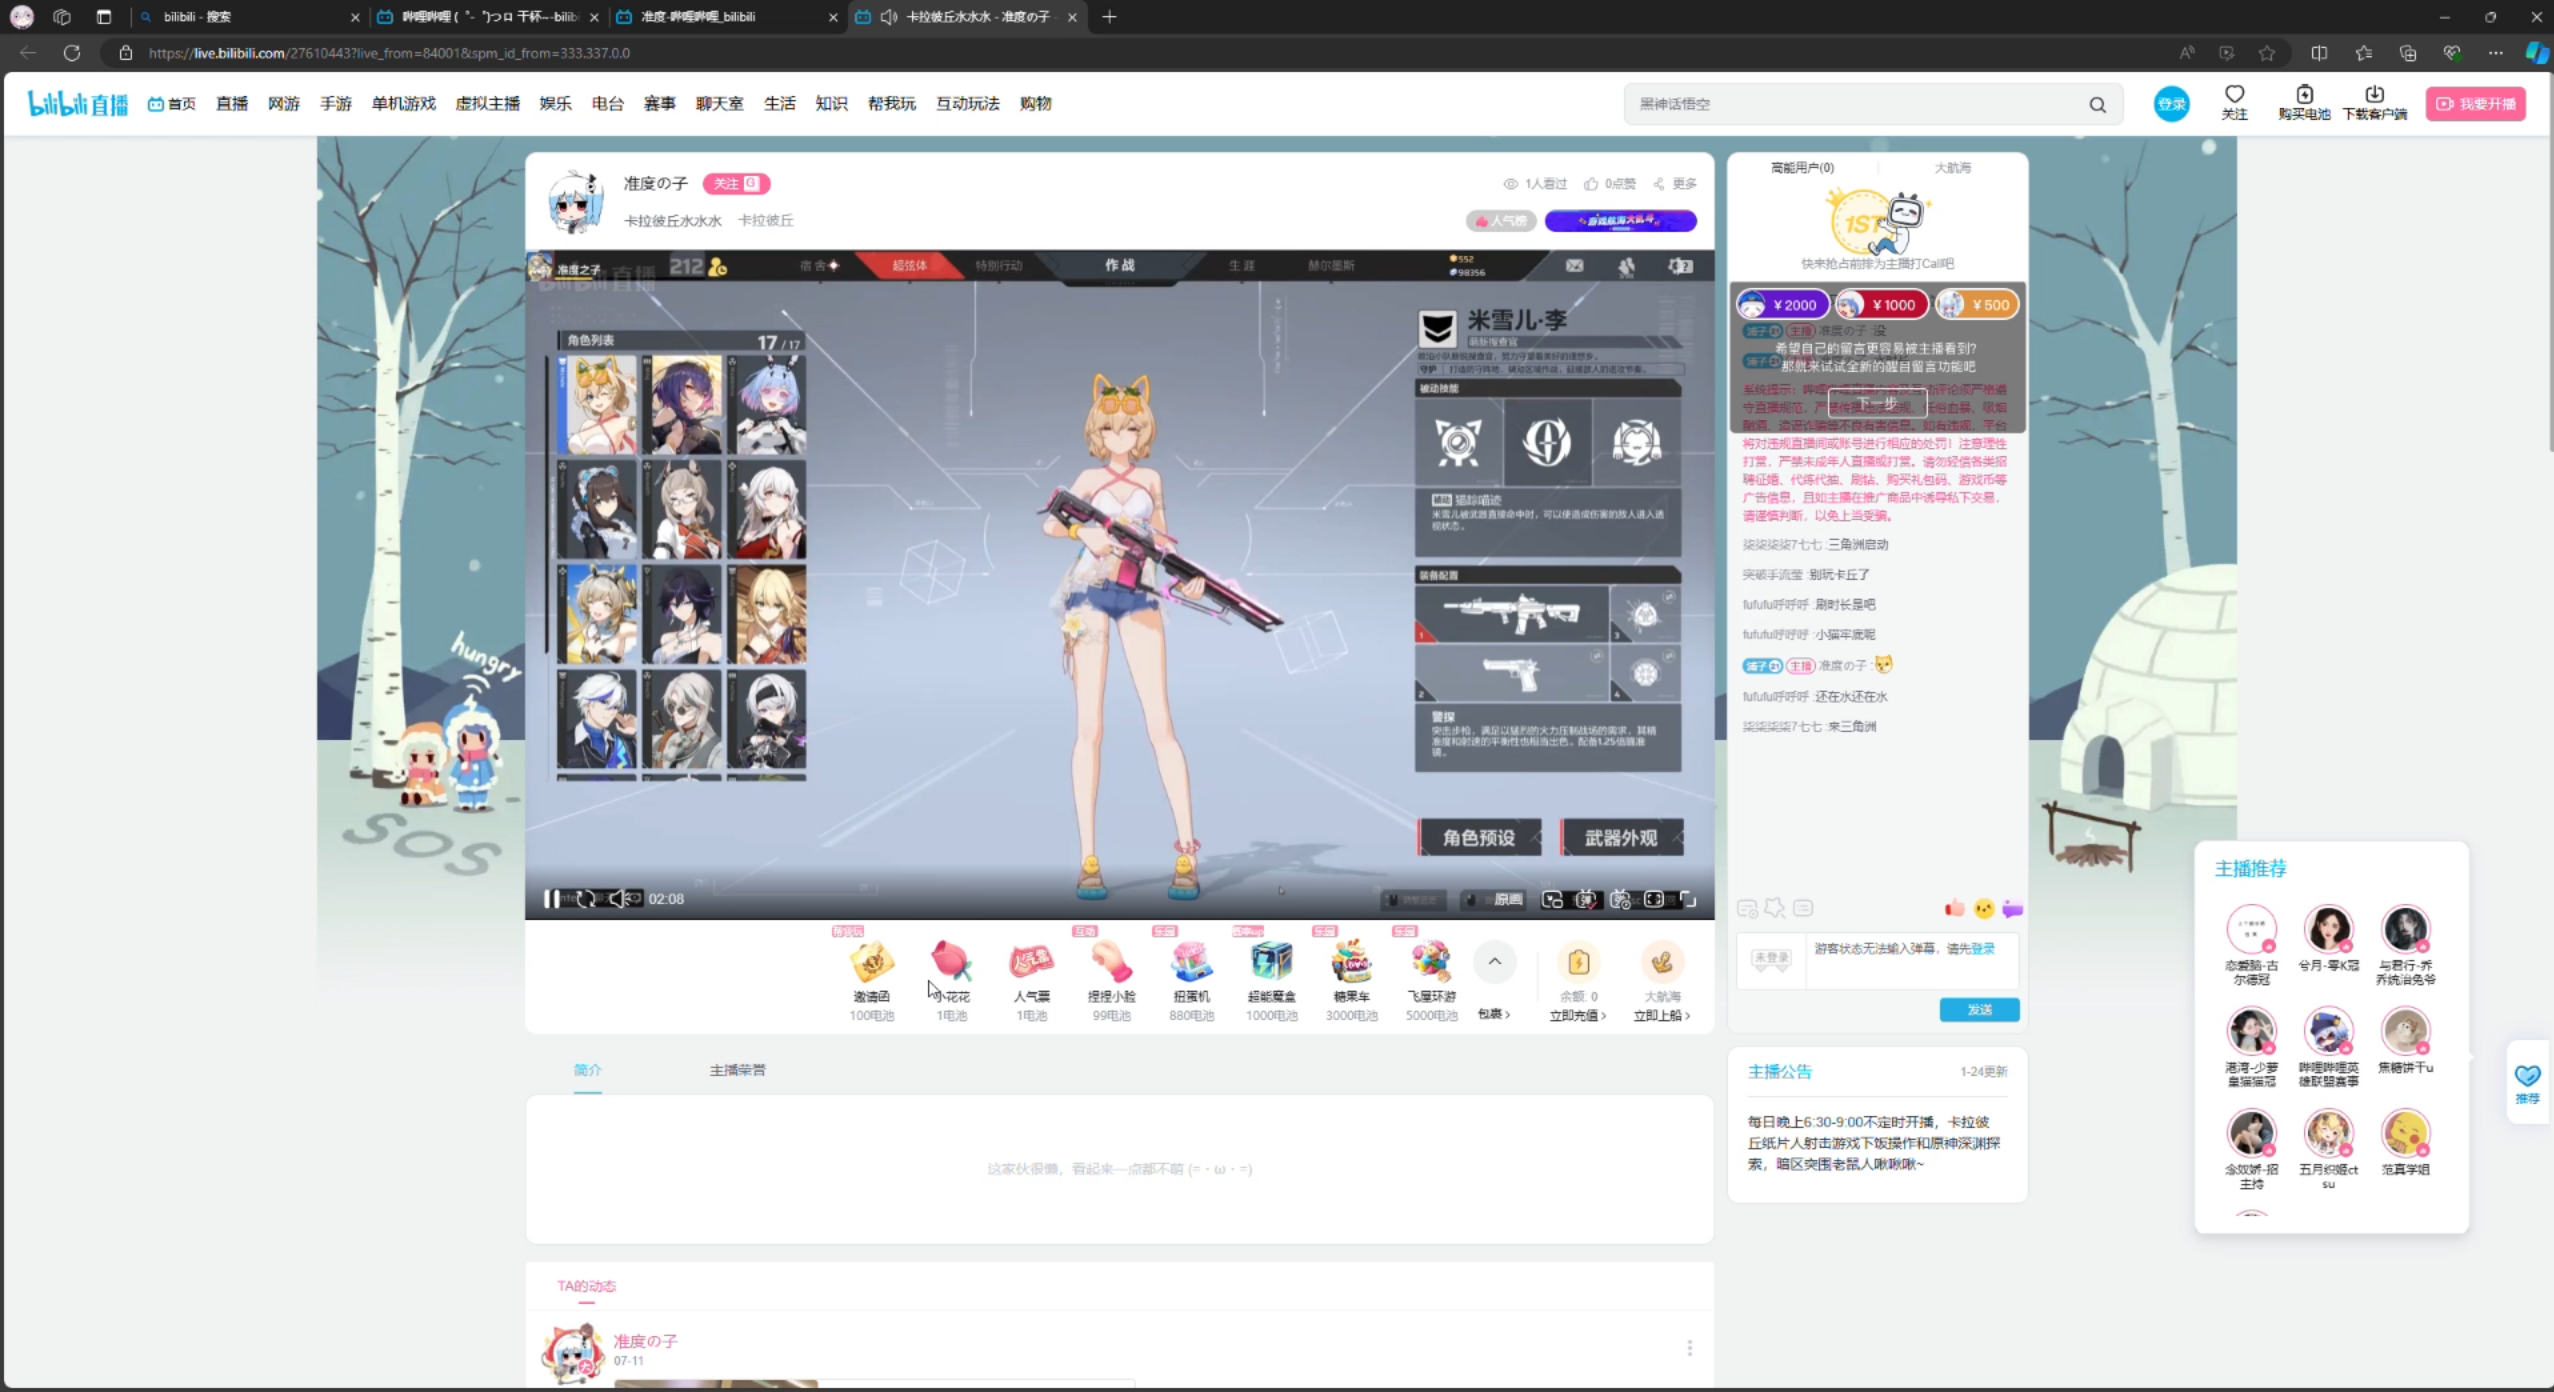Click the ¥2000 super chat option
Screen dimensions: 2554x1392
coord(1783,305)
